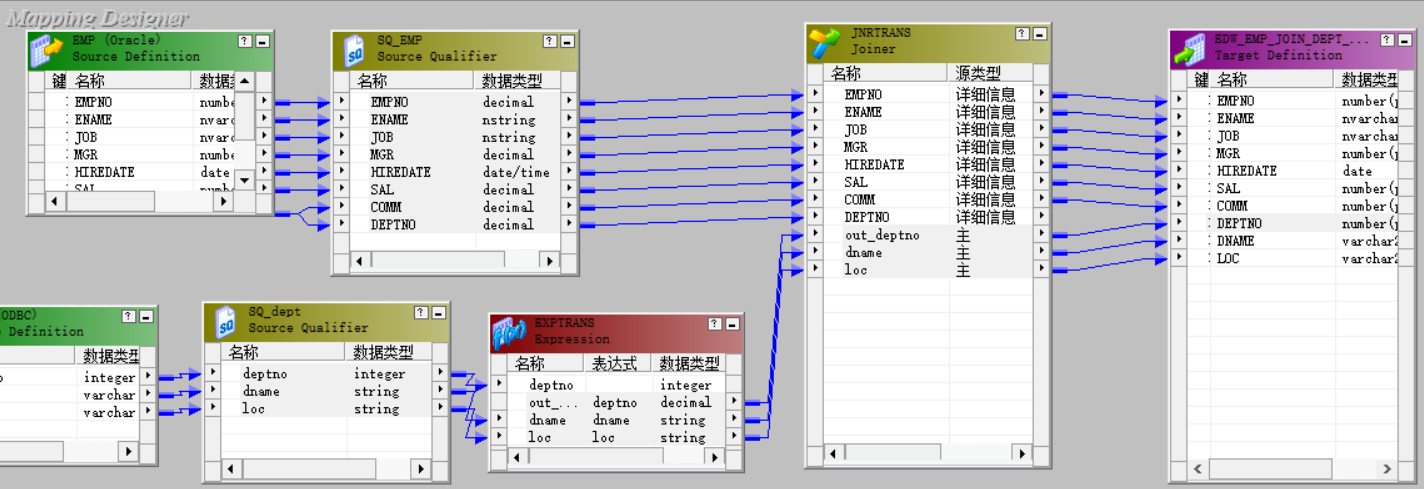This screenshot has height=489, width=1424.
Task: Open help for EMP source definition
Action: [x=245, y=42]
